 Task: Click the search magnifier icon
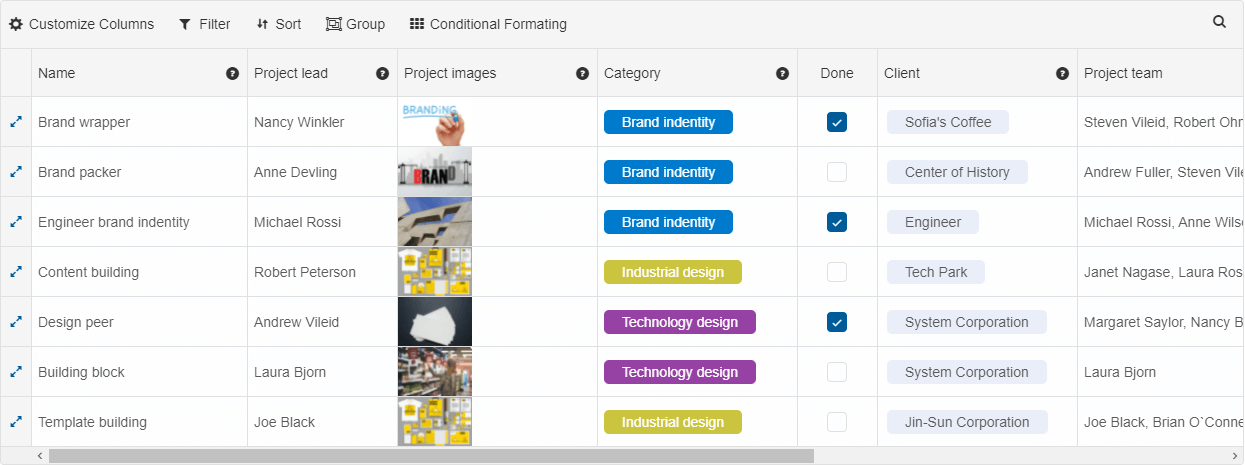tap(1219, 22)
